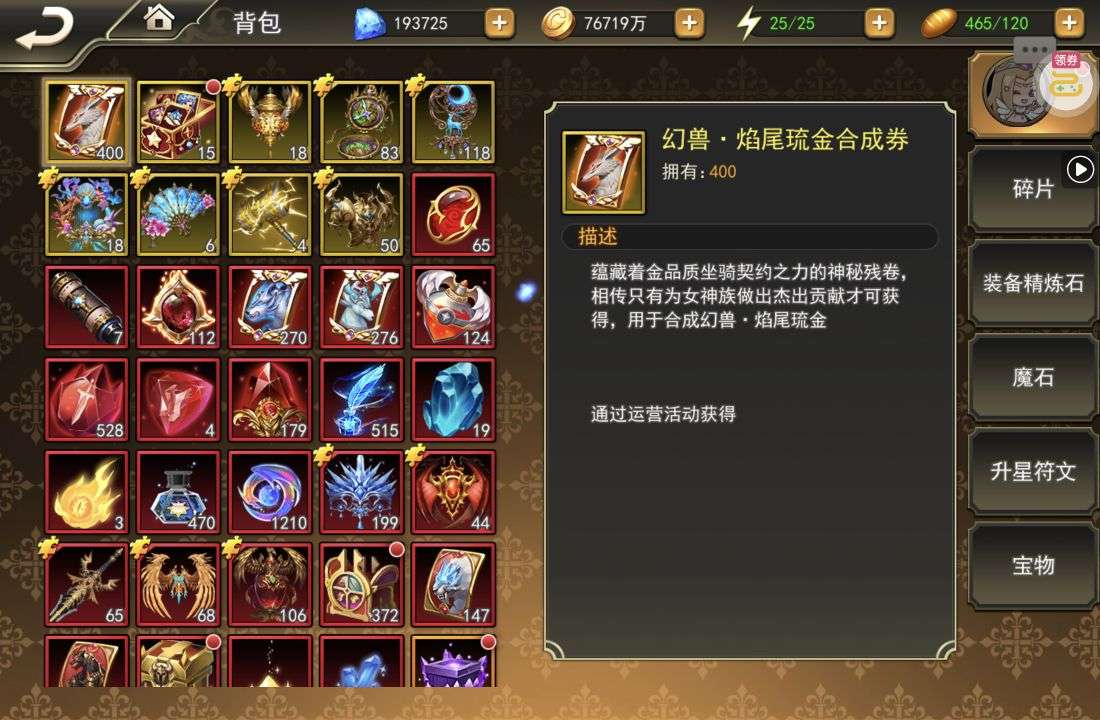Tap the back arrow icon
The width and height of the screenshot is (1100, 720).
coord(43,28)
